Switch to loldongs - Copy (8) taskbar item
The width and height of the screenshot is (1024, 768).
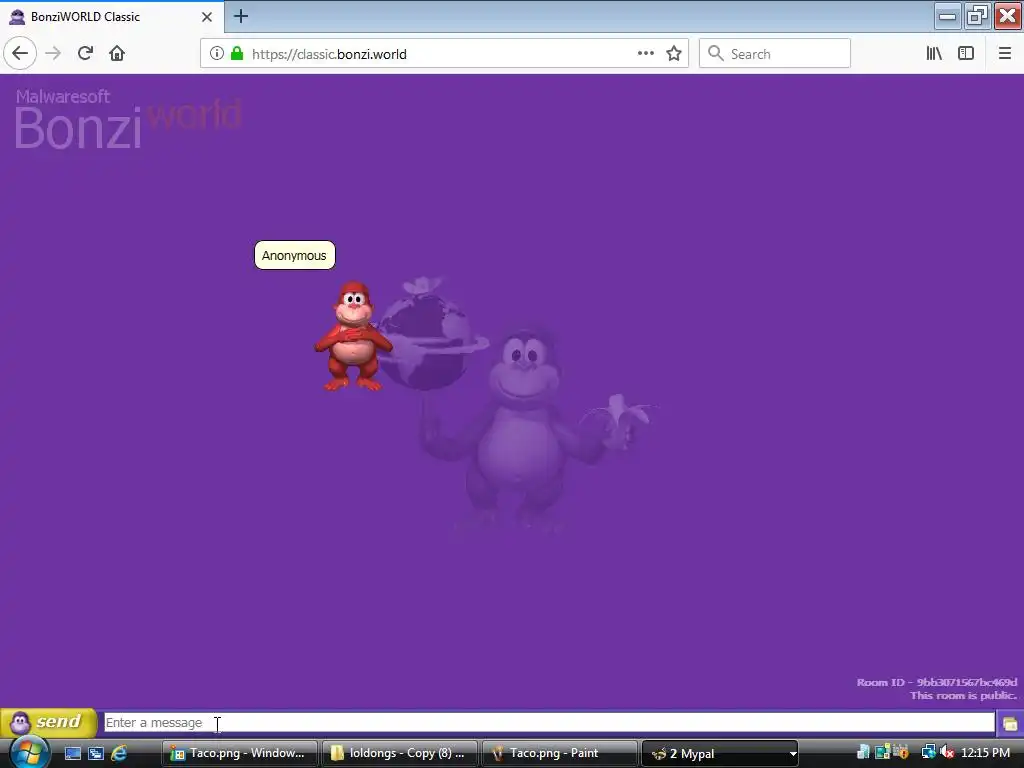[400, 753]
